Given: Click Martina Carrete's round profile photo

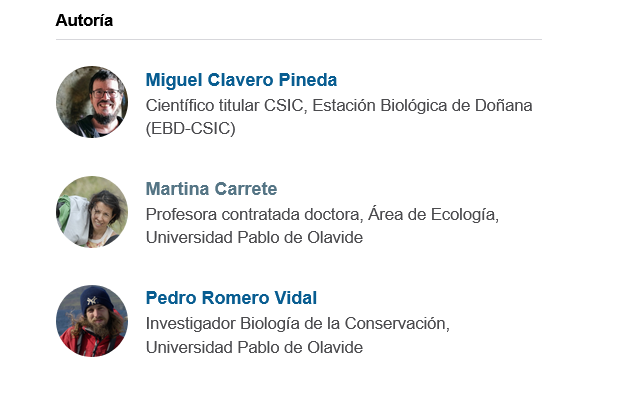Looking at the screenshot, I should click(92, 212).
